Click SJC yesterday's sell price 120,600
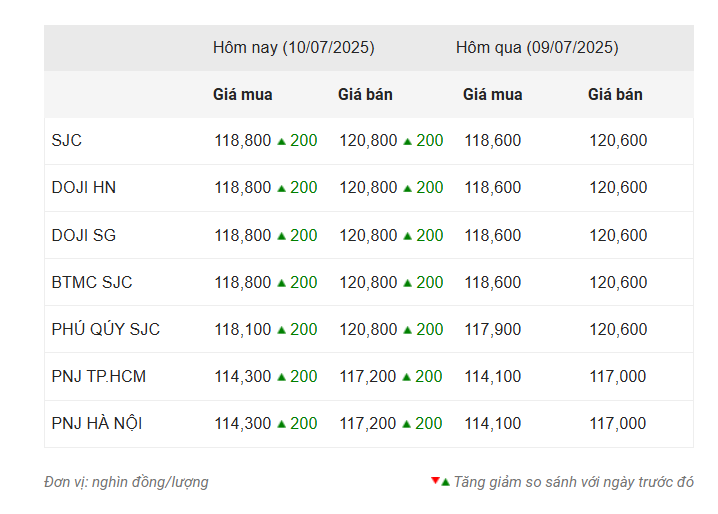718x514 pixels. point(618,140)
